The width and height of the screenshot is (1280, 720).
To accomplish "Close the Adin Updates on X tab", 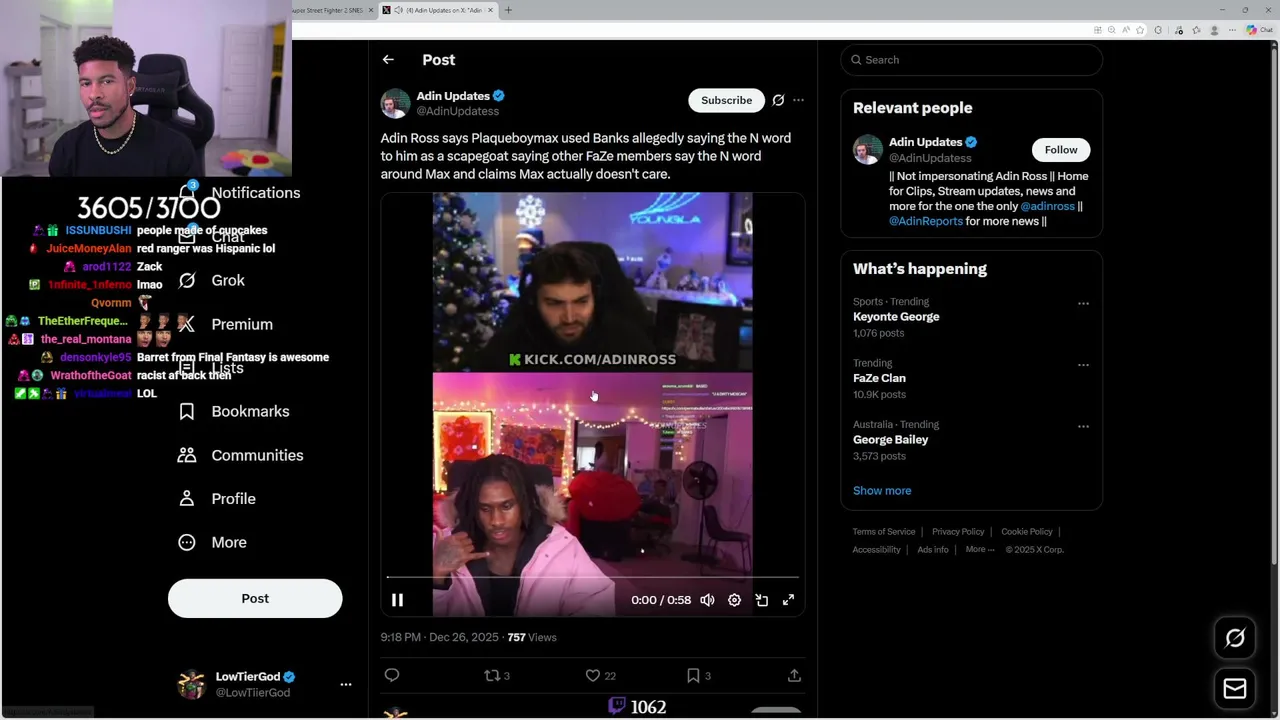I will click(490, 10).
